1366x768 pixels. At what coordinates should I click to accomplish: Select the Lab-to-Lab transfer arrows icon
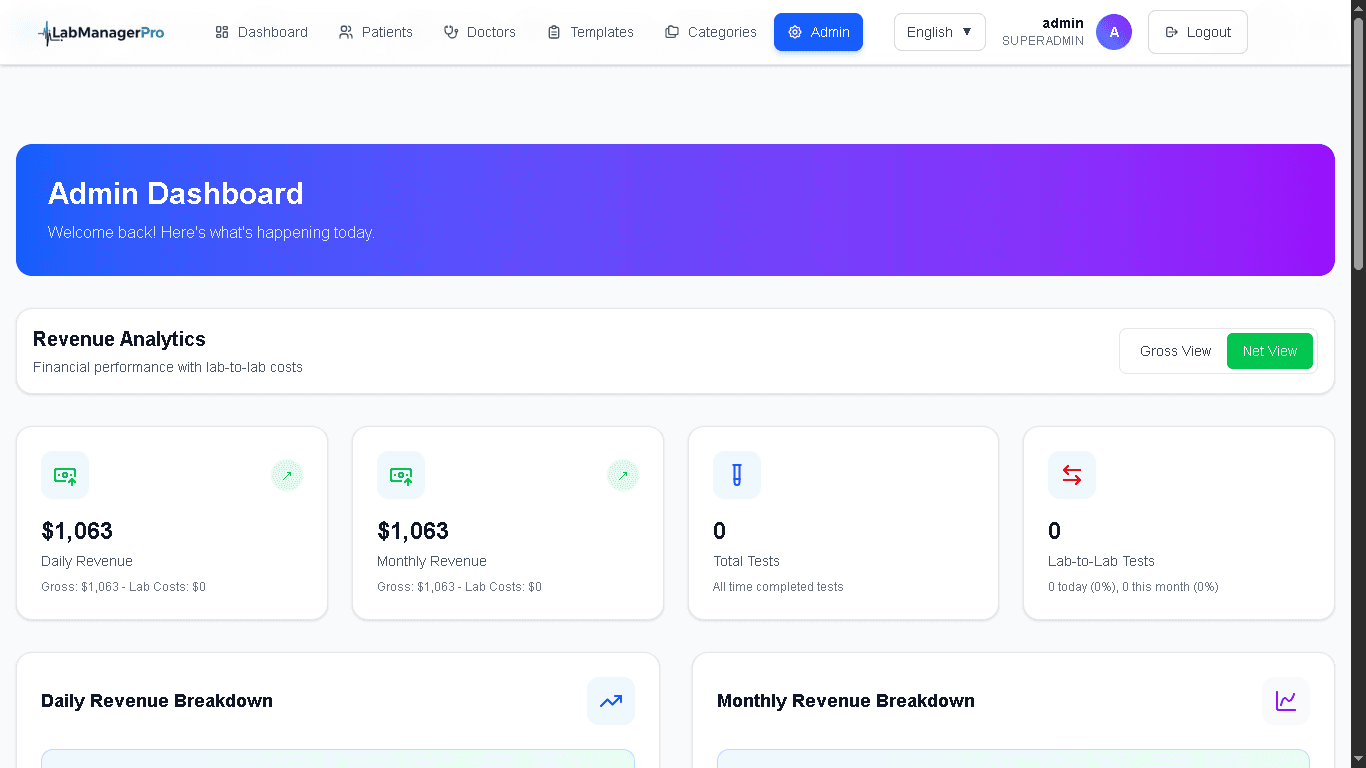point(1071,475)
